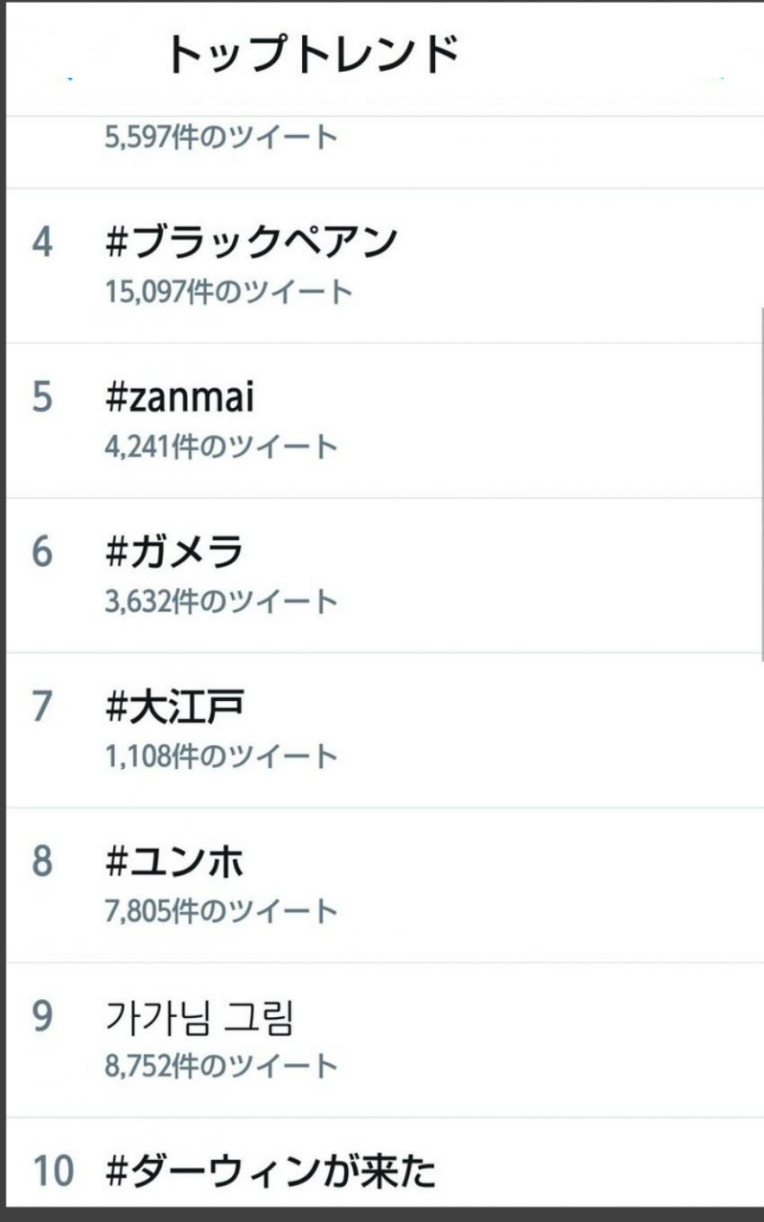Screen dimensions: 764x1222
Task: Open the #ダーウィンが来た trend
Action: click(271, 1171)
